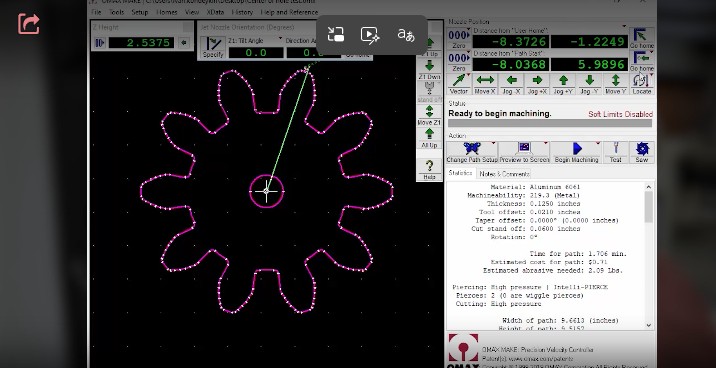Zero the Distance from User Home readout
The height and width of the screenshot is (368, 716).
(x=459, y=38)
